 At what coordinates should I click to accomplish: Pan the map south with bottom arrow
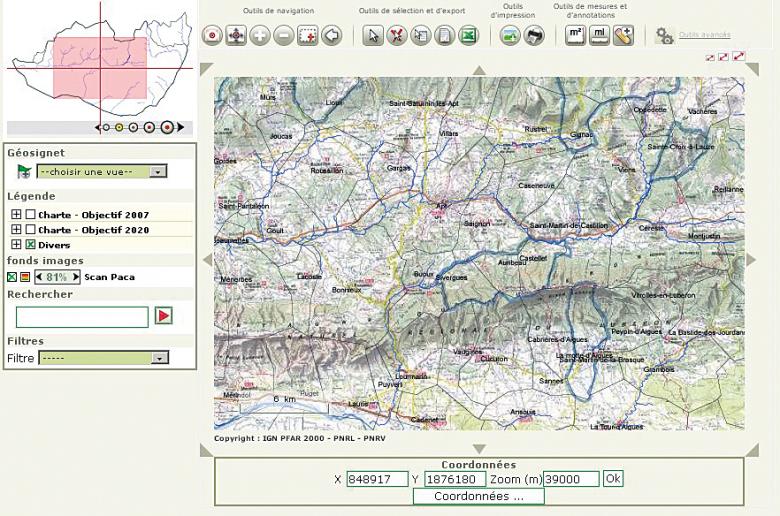click(479, 449)
